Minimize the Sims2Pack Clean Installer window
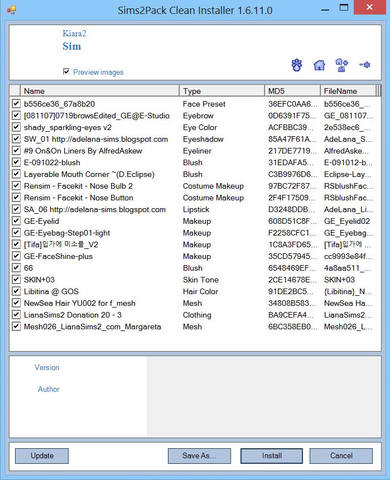The width and height of the screenshot is (390, 480). click(x=325, y=10)
